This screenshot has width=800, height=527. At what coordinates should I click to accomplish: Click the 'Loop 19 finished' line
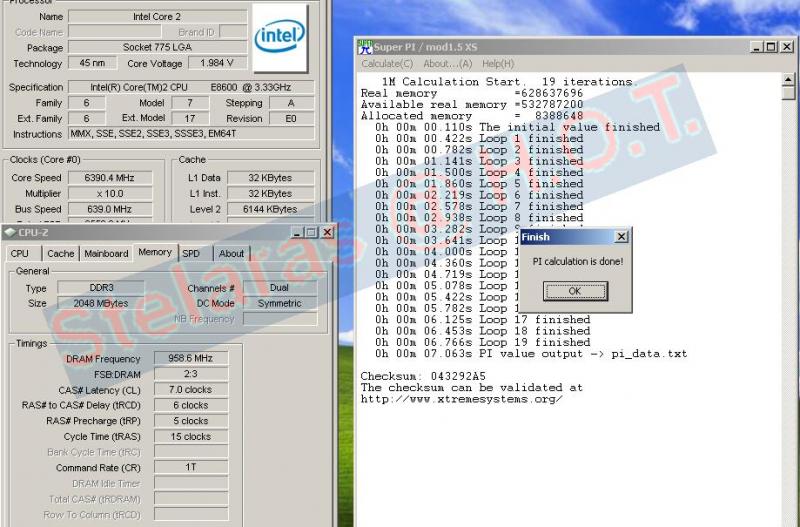pos(483,342)
